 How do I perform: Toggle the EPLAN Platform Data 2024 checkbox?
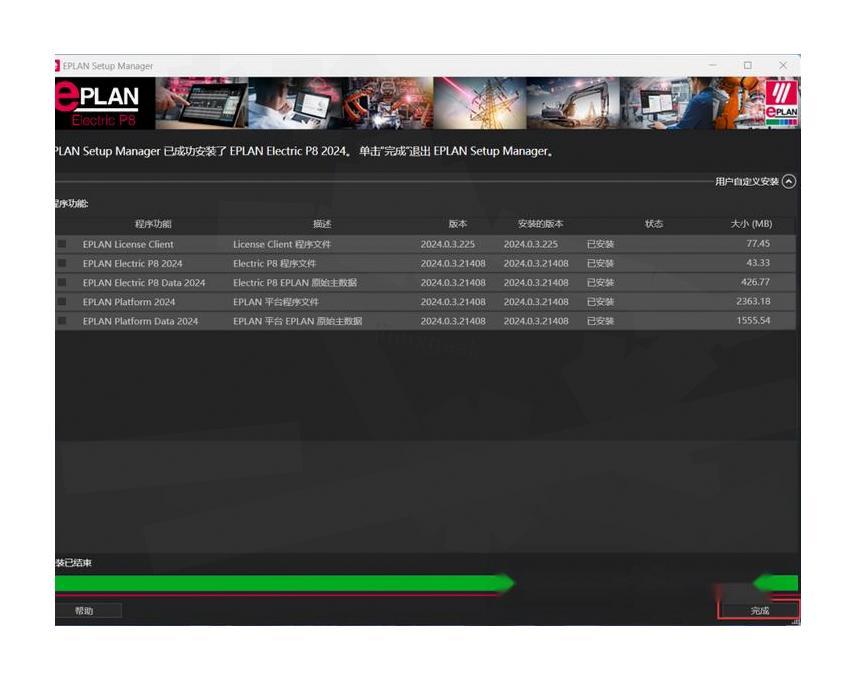(62, 321)
